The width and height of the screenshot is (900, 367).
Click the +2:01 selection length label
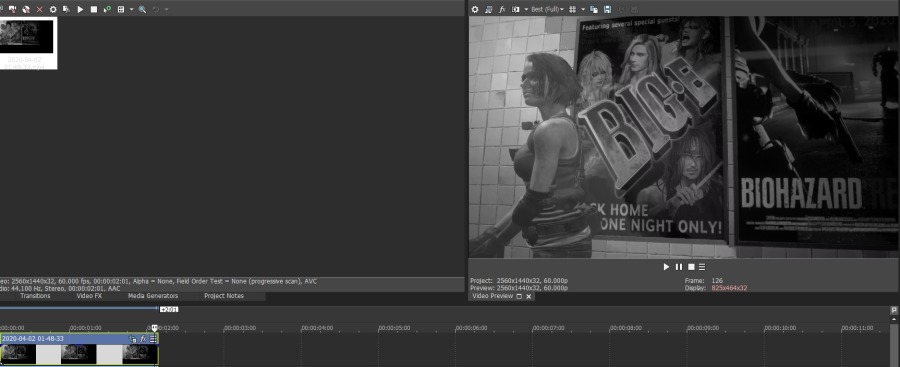[169, 310]
